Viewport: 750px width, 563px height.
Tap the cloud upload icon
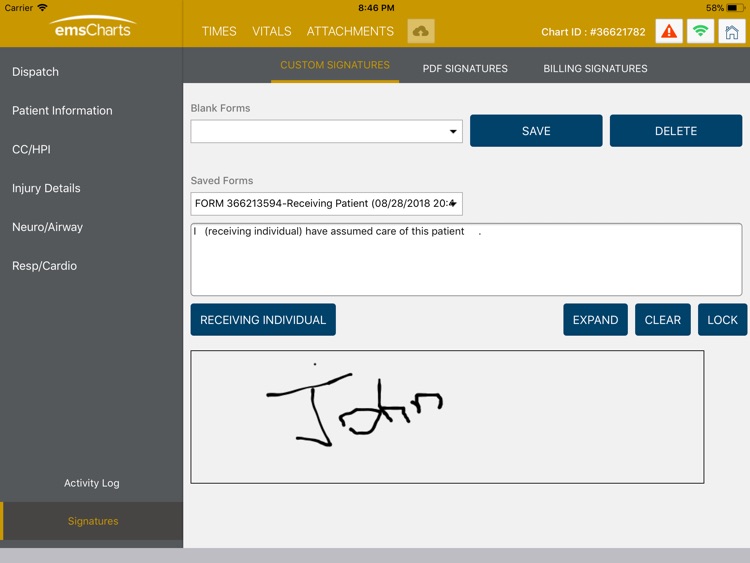[421, 32]
